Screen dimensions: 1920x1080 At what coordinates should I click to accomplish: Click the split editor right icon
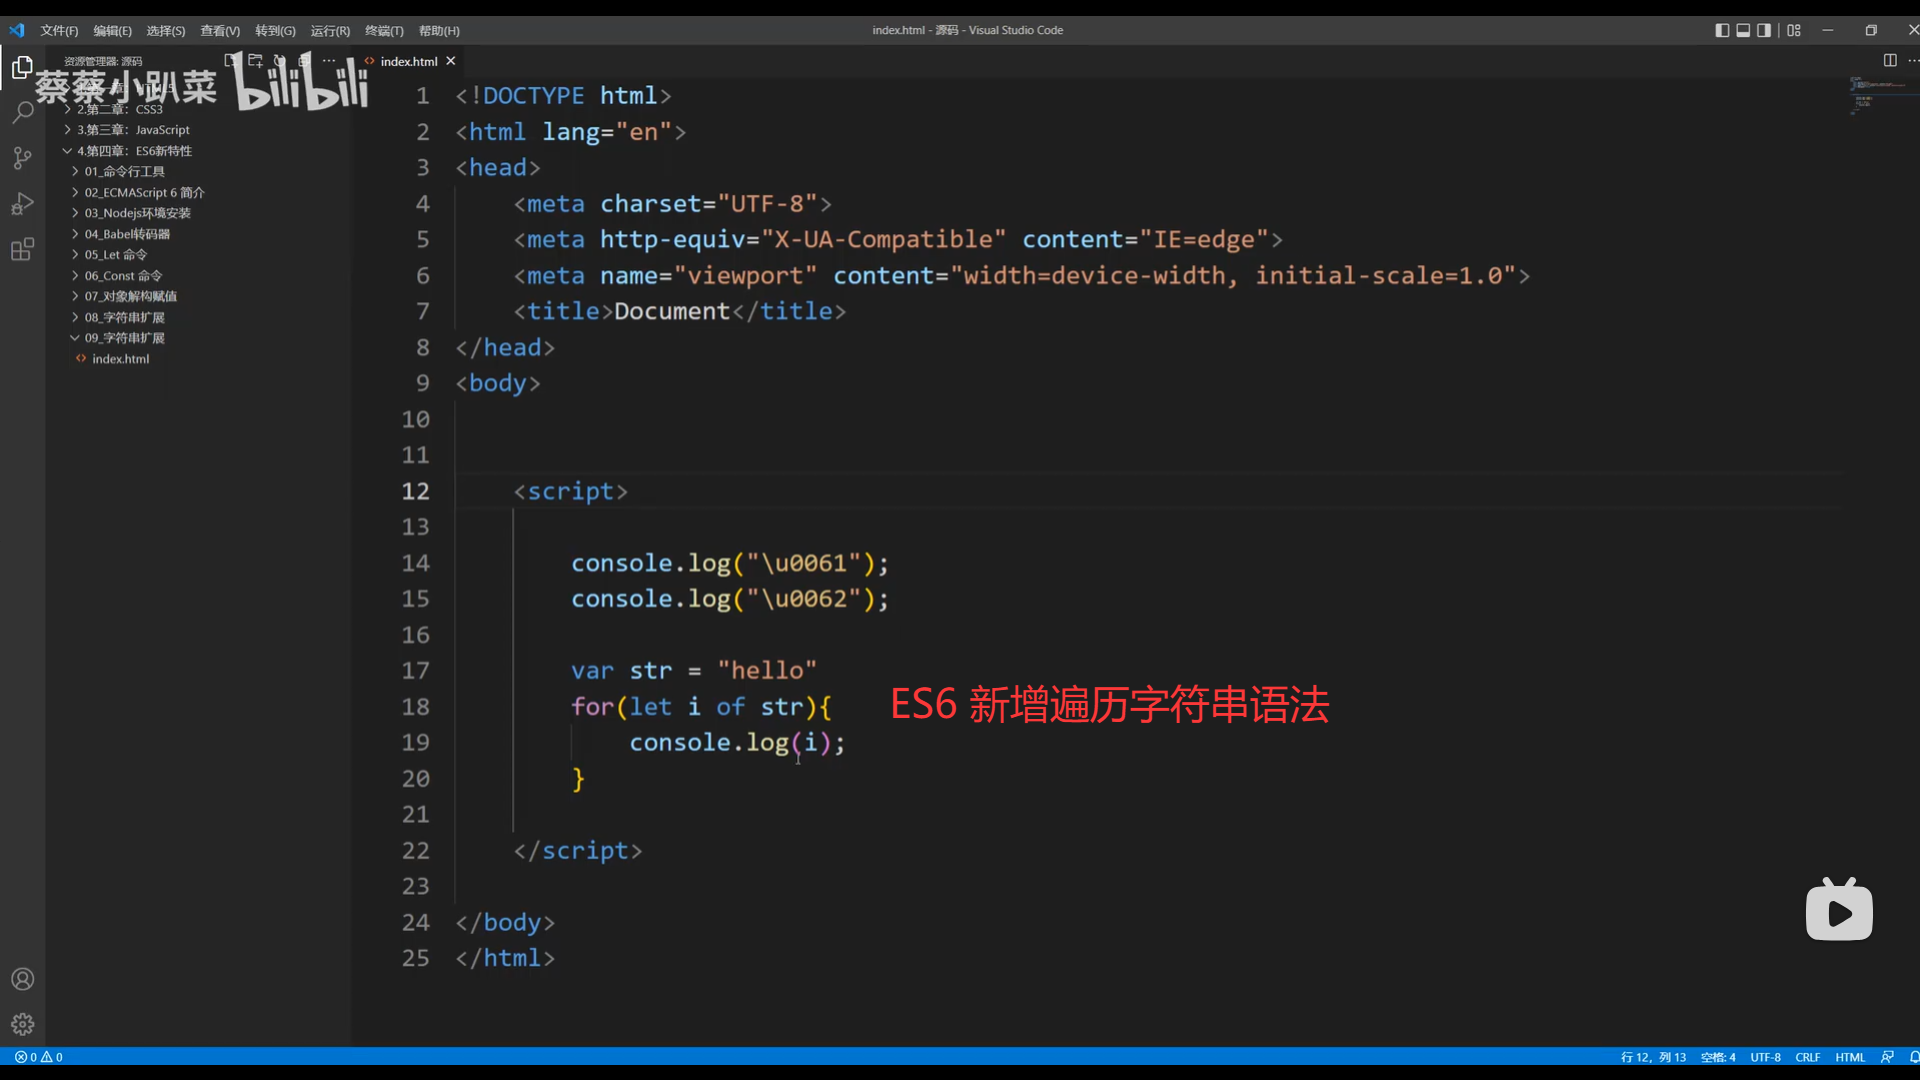pos(1889,61)
